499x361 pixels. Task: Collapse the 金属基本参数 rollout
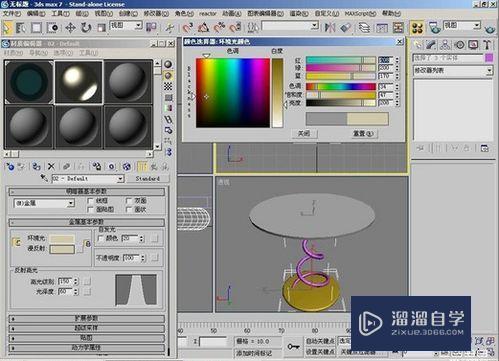click(87, 222)
